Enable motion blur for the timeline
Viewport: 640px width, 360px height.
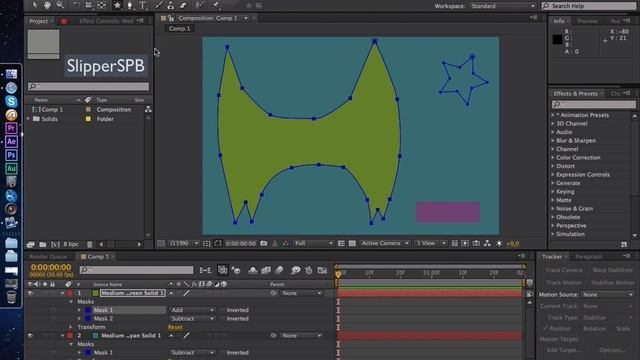click(x=279, y=270)
